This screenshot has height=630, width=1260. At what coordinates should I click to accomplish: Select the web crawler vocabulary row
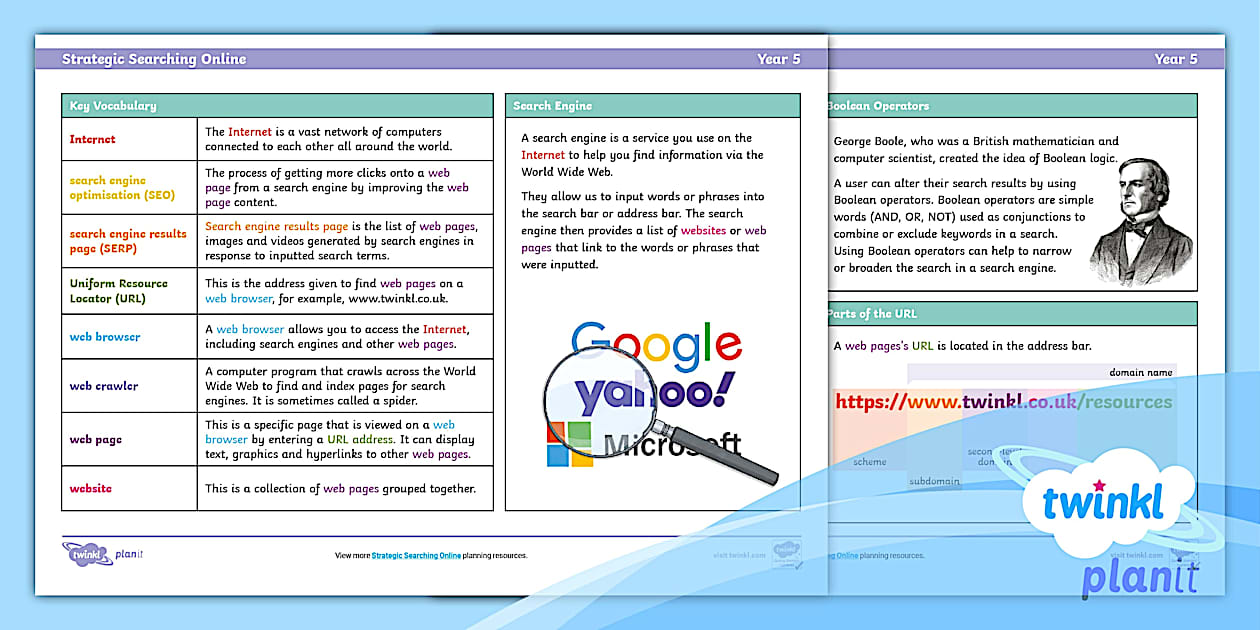275,386
